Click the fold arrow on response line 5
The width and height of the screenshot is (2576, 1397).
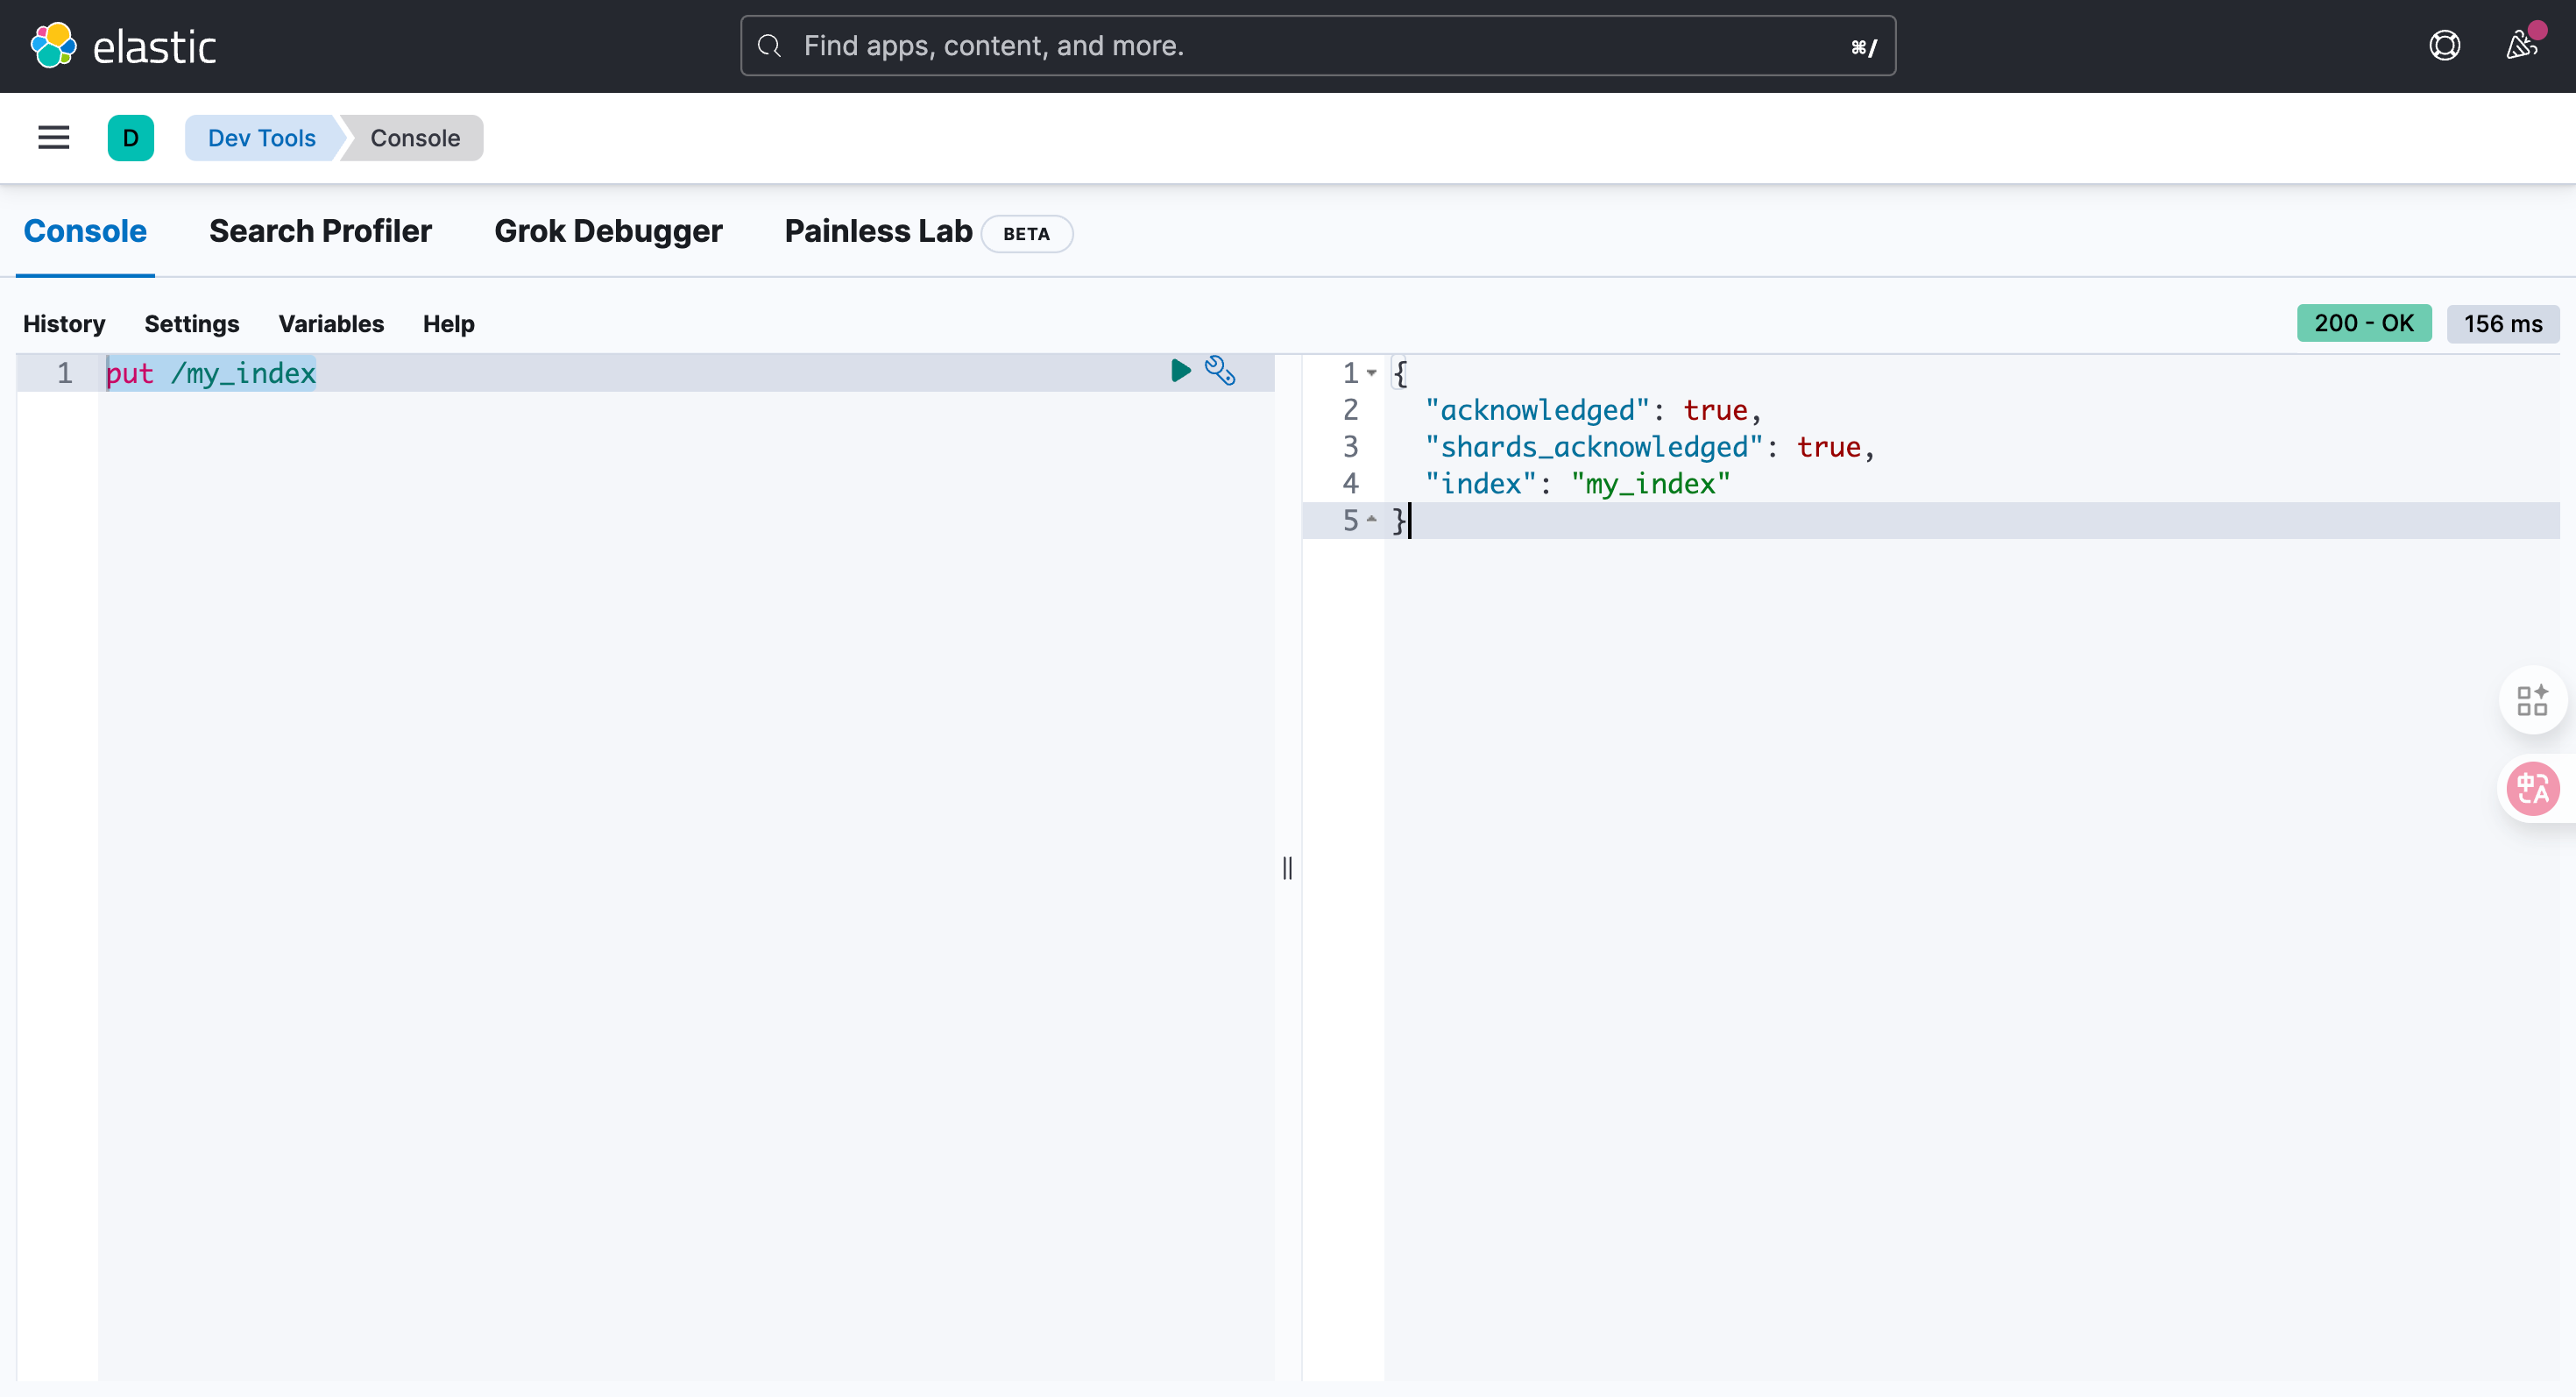click(1372, 519)
